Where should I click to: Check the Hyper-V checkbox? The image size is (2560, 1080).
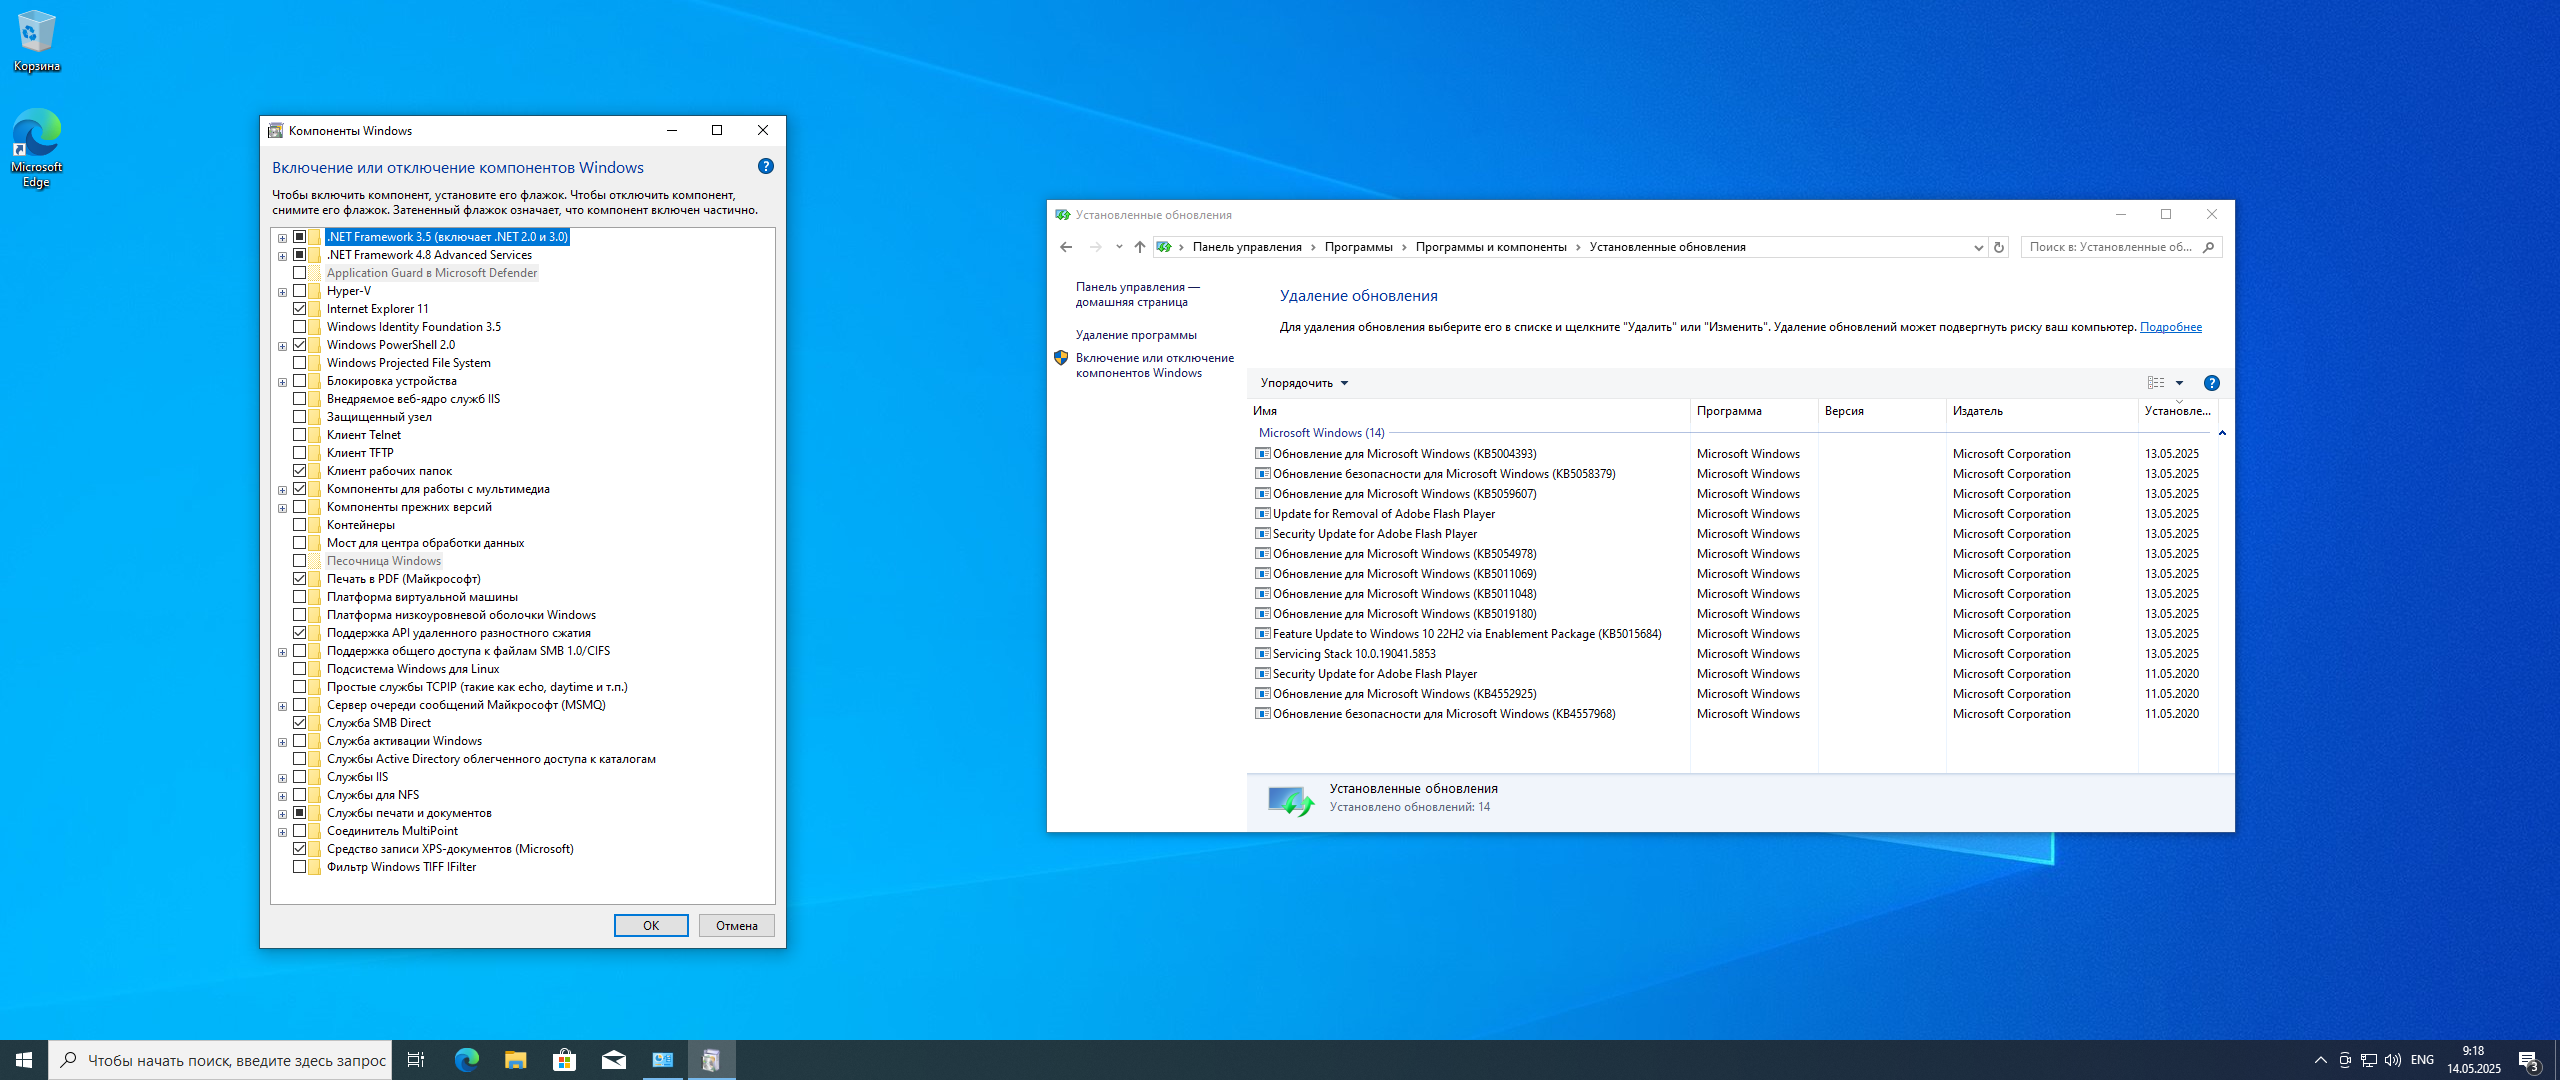[299, 291]
